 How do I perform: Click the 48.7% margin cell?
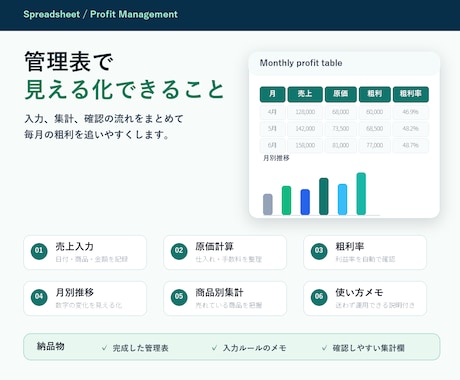(x=411, y=145)
